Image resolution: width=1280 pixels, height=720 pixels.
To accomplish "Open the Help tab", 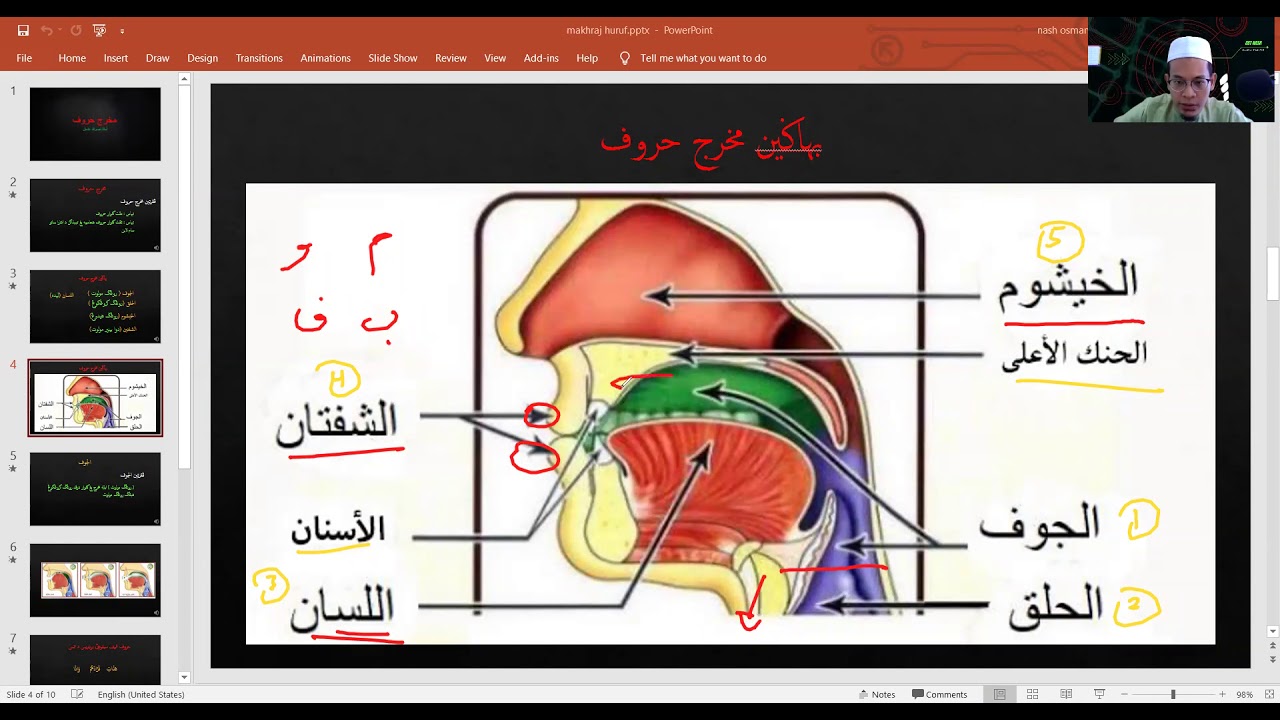I will coord(587,58).
